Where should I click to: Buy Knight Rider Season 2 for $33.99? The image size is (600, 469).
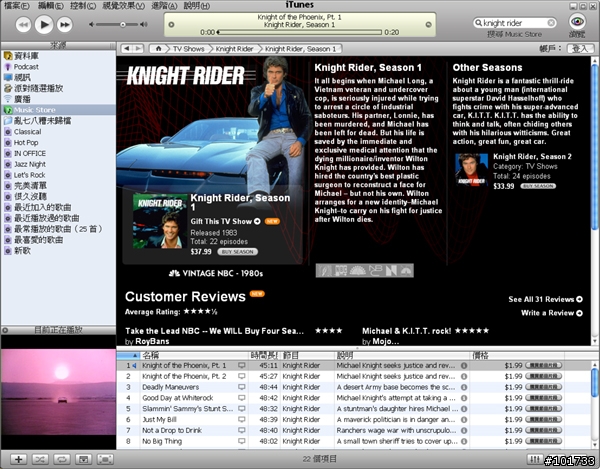tap(538, 186)
